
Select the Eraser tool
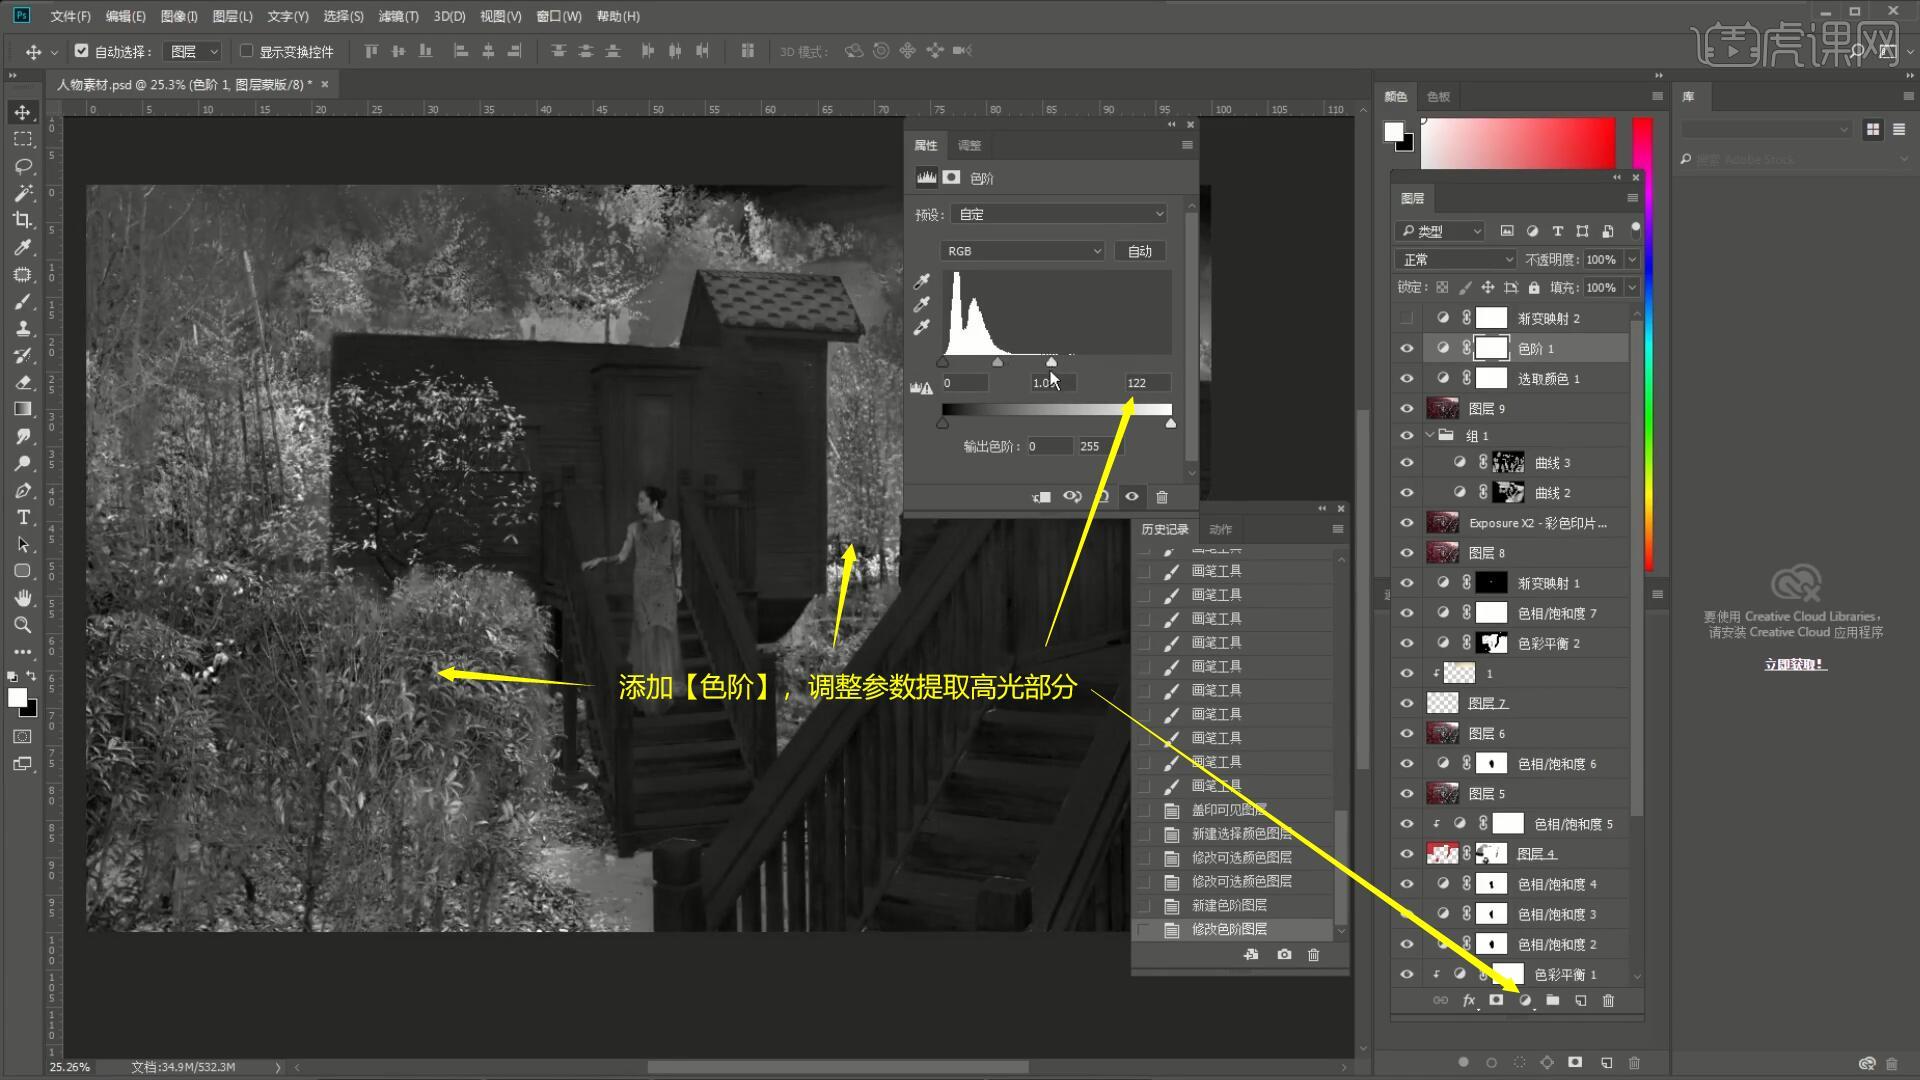[23, 382]
